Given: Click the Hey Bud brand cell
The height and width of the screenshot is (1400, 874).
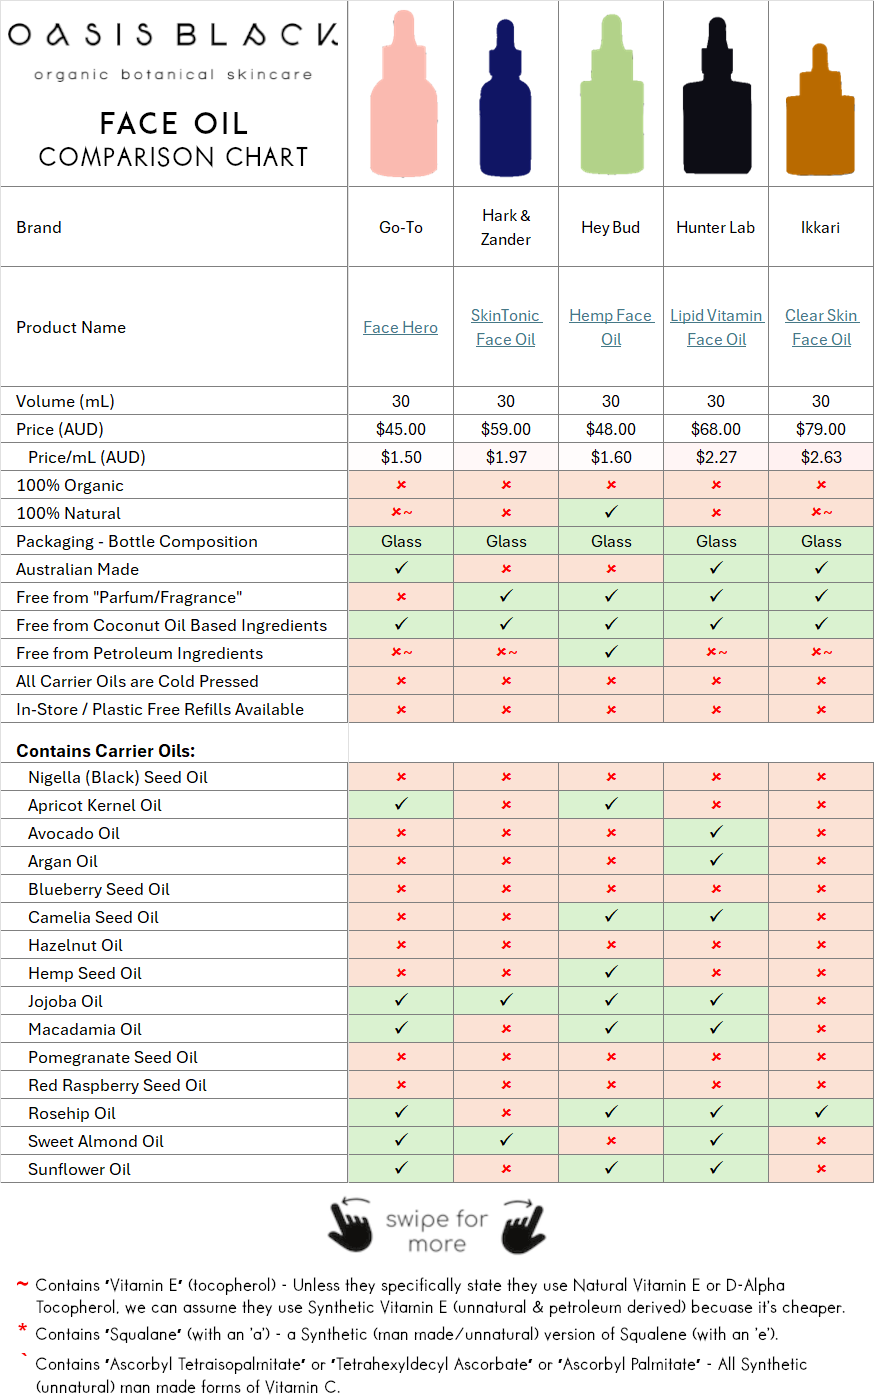Looking at the screenshot, I should [x=611, y=227].
